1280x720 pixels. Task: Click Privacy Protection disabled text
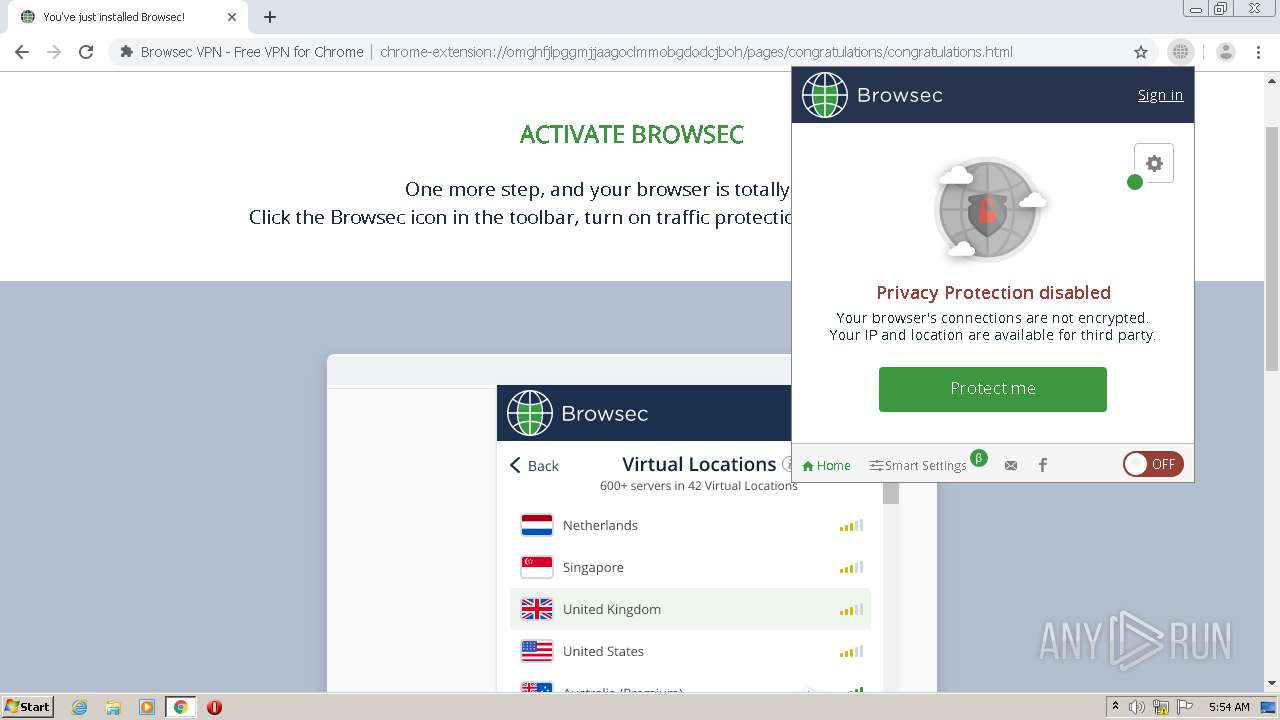(x=993, y=292)
